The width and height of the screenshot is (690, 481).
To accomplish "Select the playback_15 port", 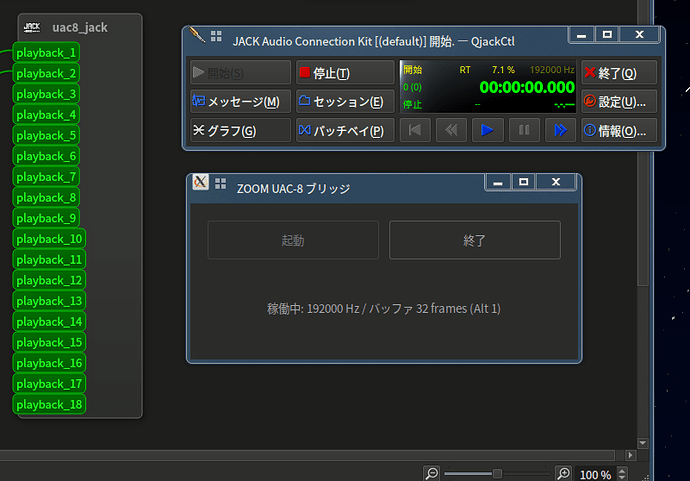I will click(x=49, y=342).
